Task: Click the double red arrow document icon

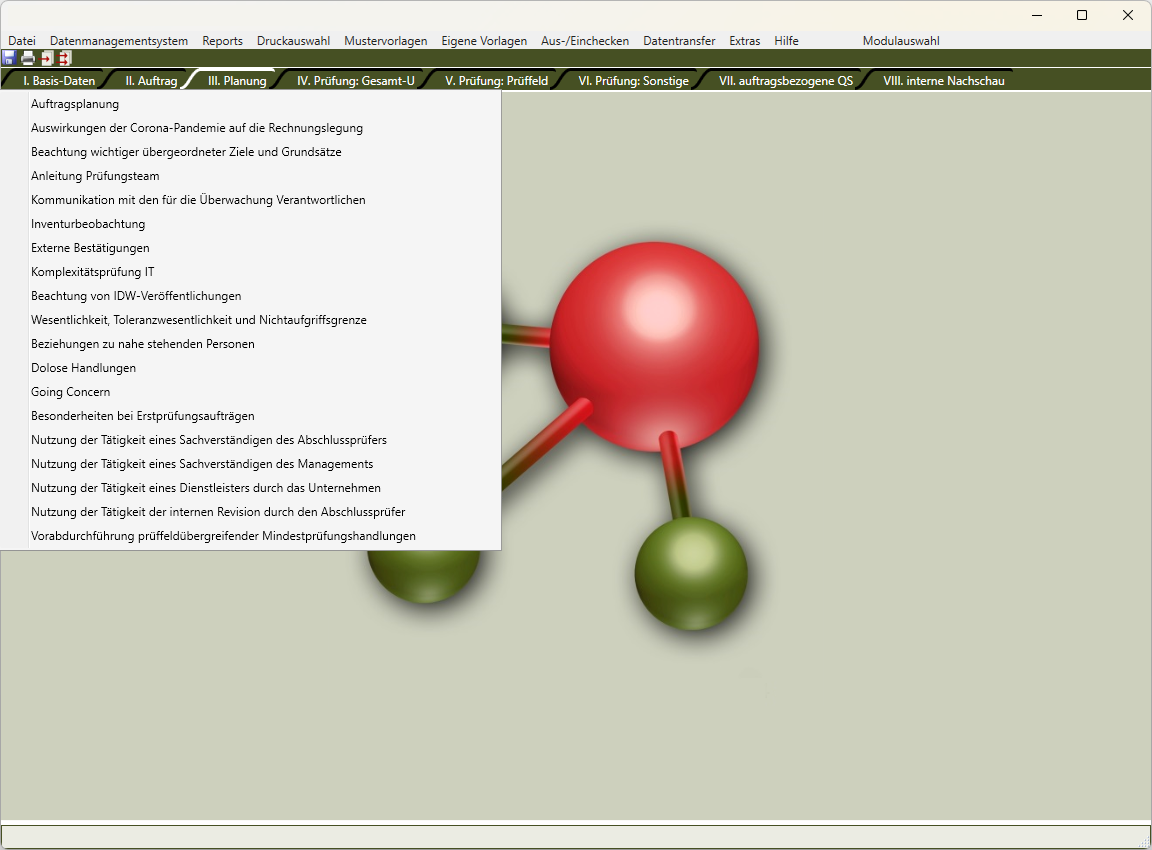Action: (64, 58)
